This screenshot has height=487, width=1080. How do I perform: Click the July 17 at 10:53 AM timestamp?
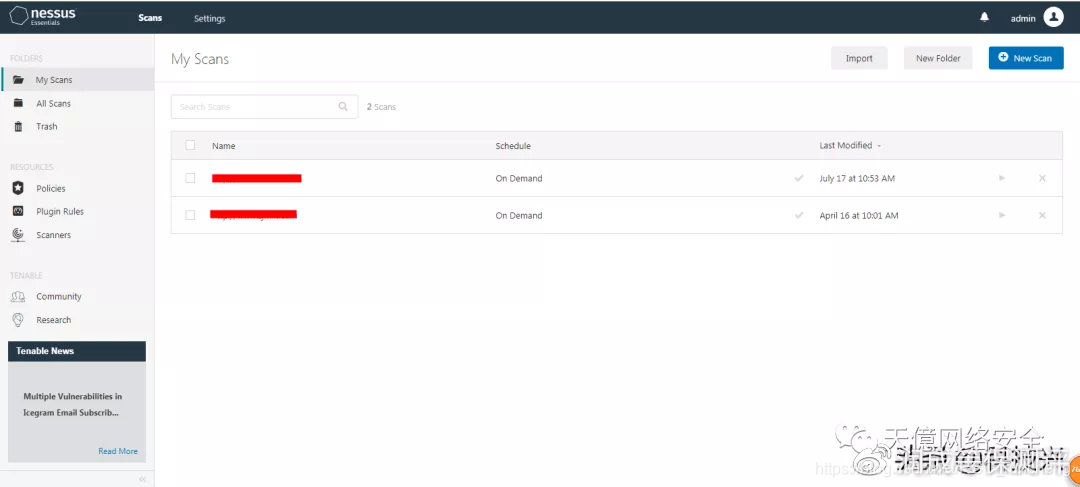[857, 178]
